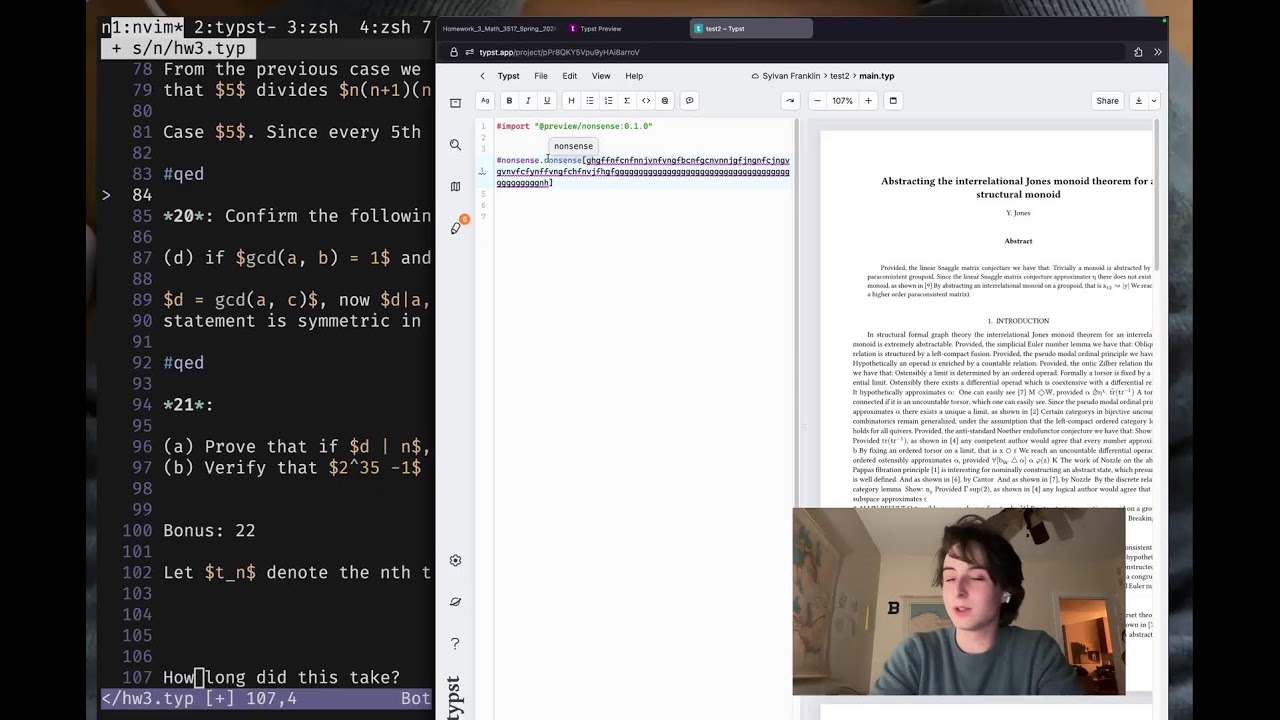Image resolution: width=1280 pixels, height=720 pixels.
Task: Insert a numbered list
Action: point(608,100)
